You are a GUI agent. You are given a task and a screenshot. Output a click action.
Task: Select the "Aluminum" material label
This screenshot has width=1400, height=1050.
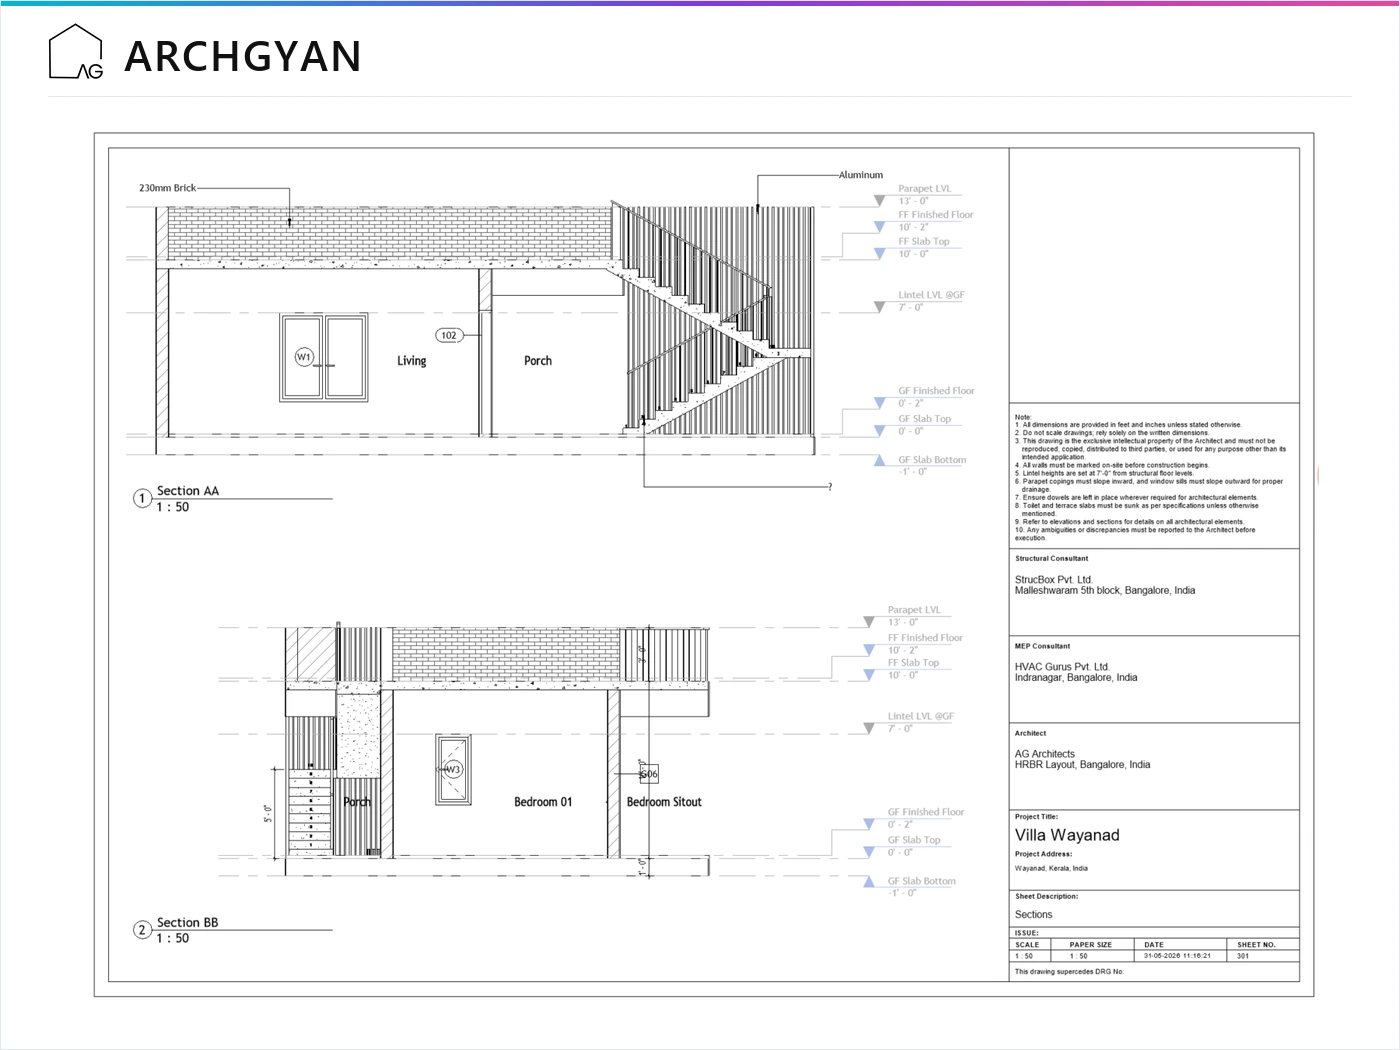point(861,175)
